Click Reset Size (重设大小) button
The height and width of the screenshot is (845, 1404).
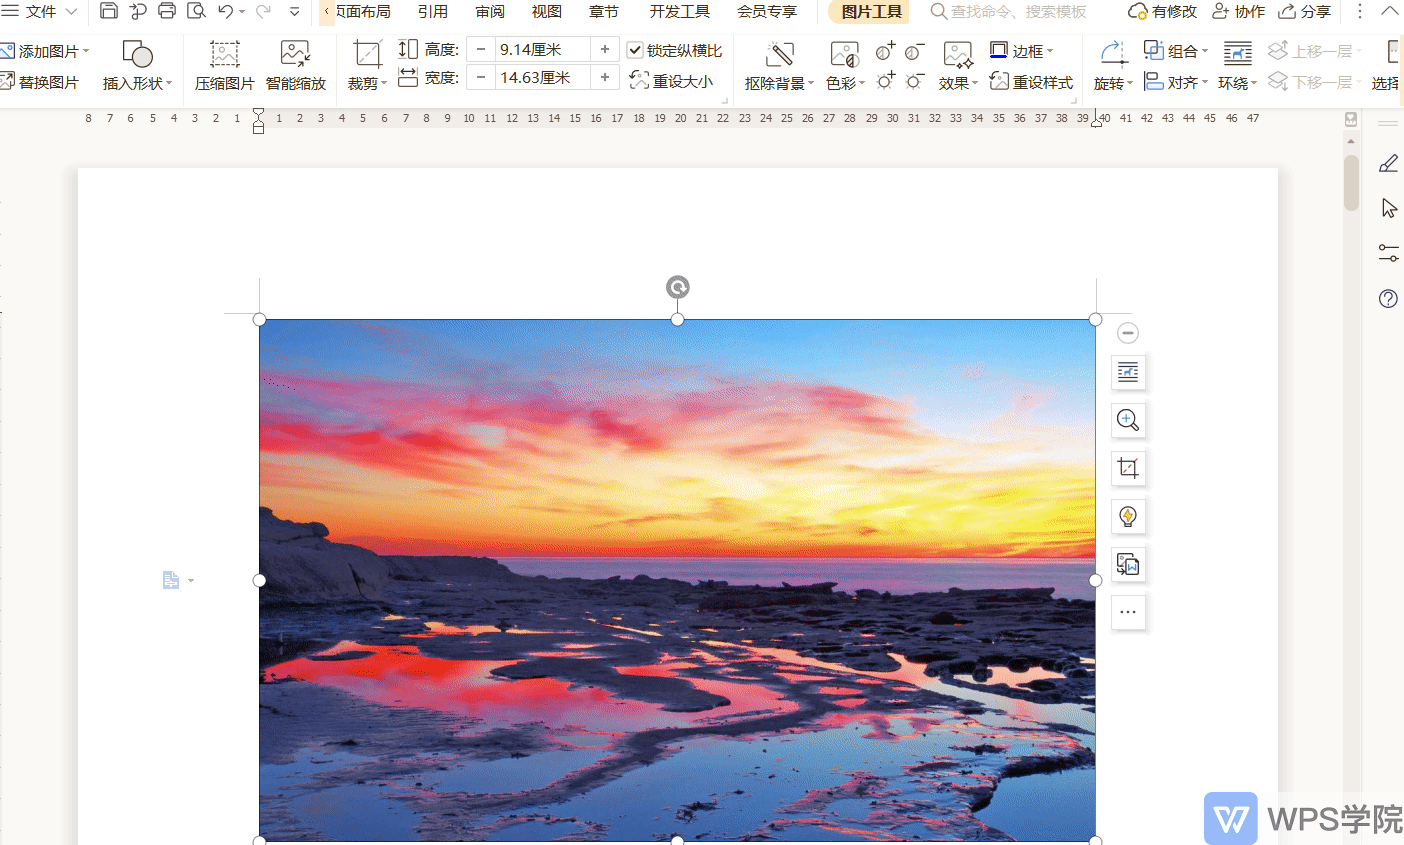point(672,81)
